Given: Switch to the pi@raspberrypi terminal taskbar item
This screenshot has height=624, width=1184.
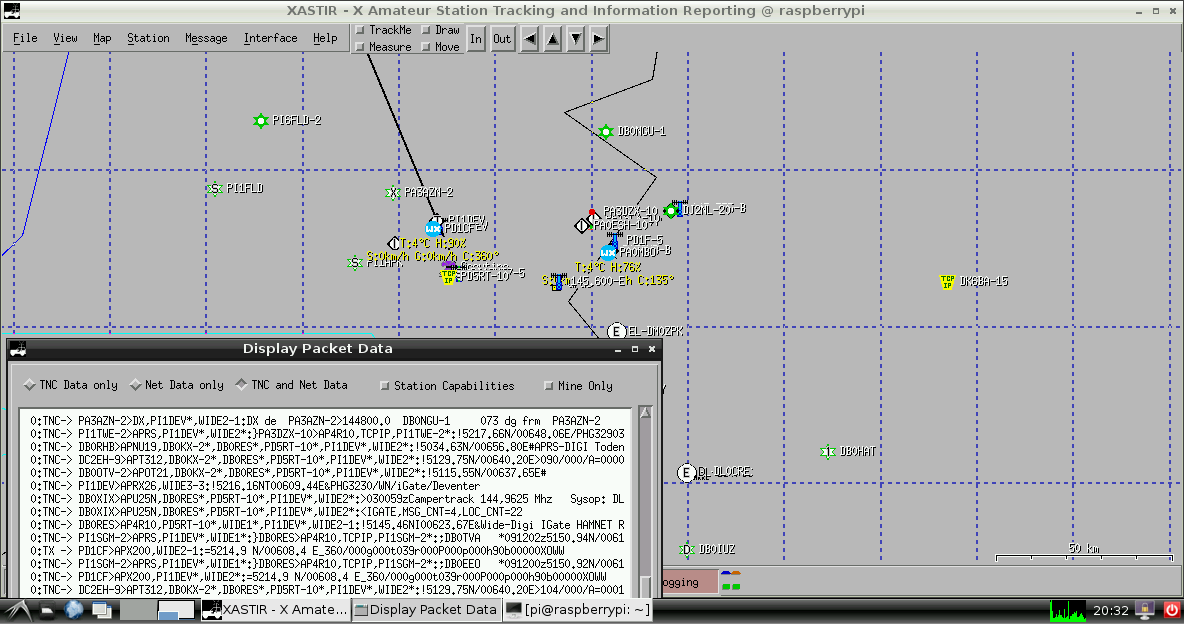Looking at the screenshot, I should 578,609.
